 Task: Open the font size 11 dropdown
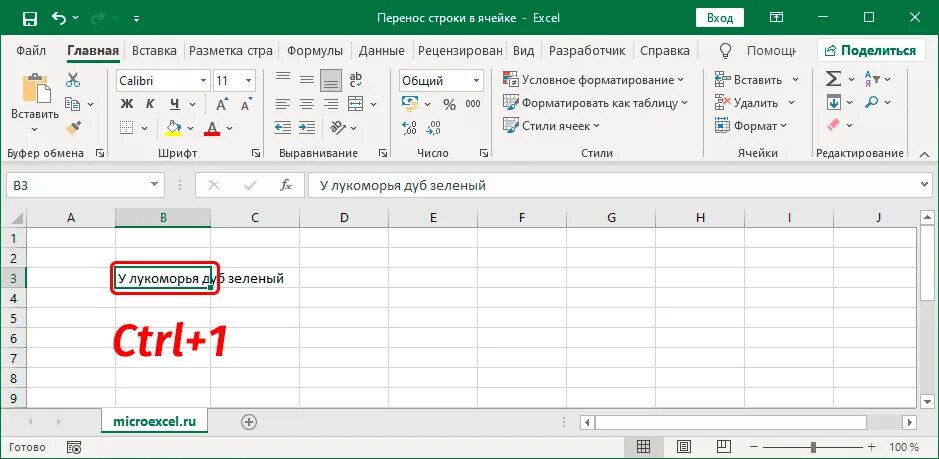pyautogui.click(x=249, y=80)
